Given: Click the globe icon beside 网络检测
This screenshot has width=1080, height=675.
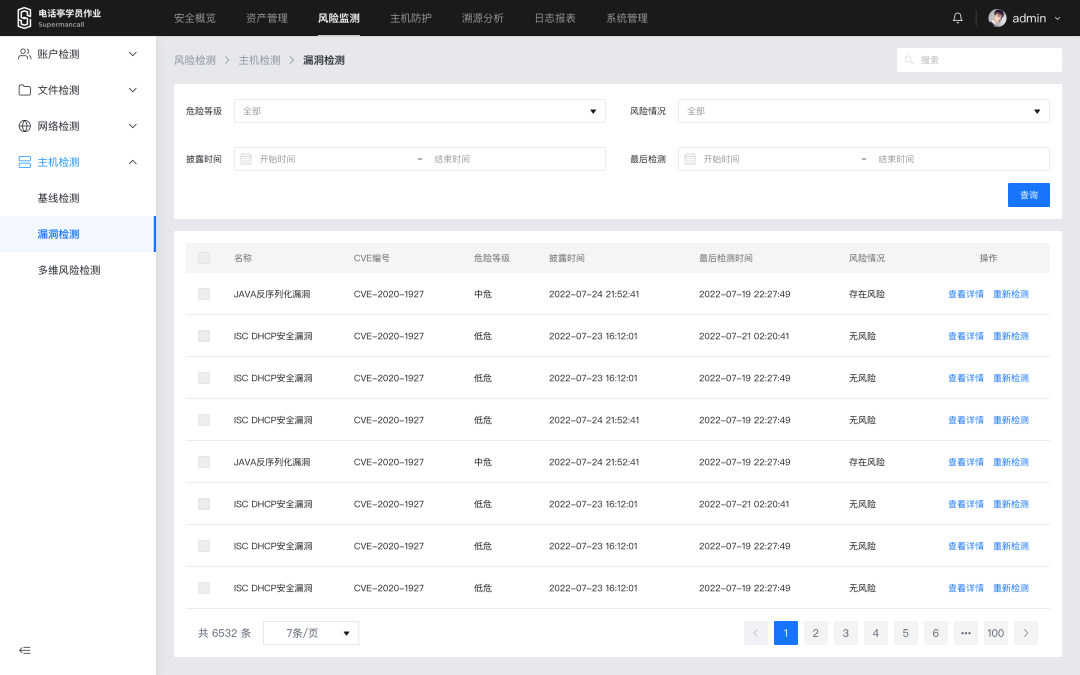Looking at the screenshot, I should pyautogui.click(x=25, y=126).
